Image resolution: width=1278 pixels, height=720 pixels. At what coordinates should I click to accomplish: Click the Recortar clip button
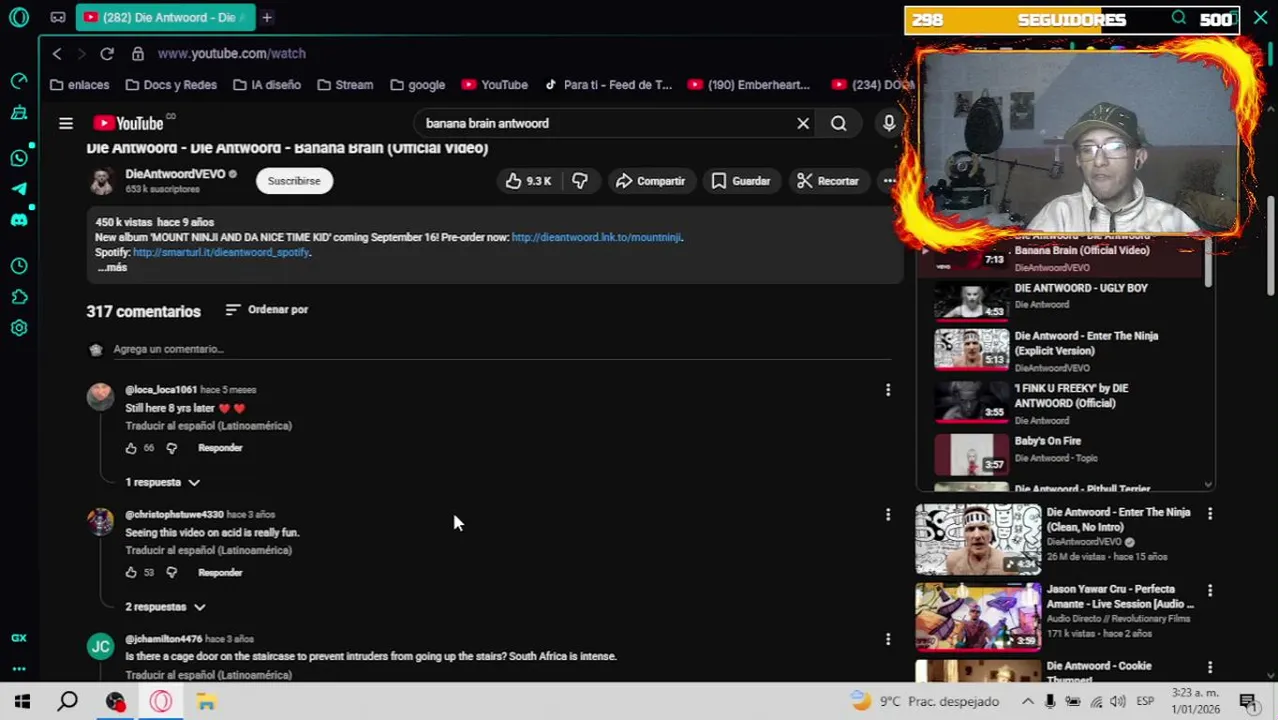pyautogui.click(x=828, y=181)
